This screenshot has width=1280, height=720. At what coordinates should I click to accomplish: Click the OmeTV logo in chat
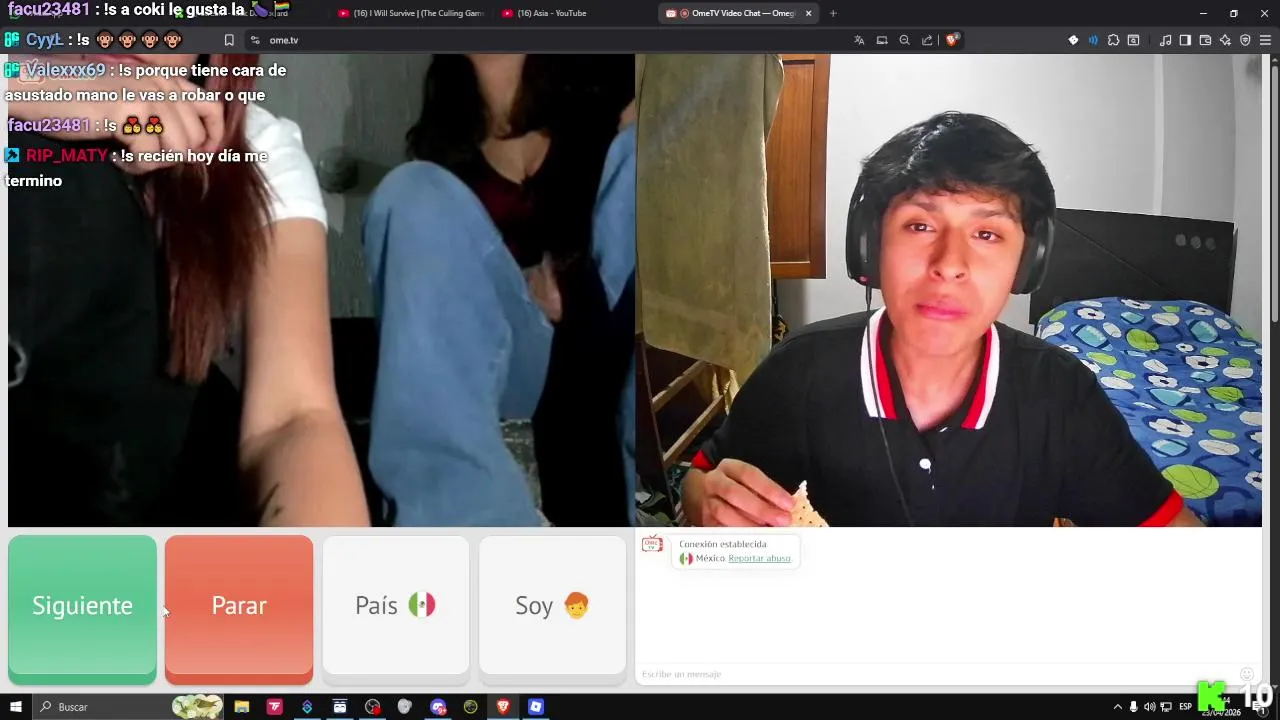point(652,544)
